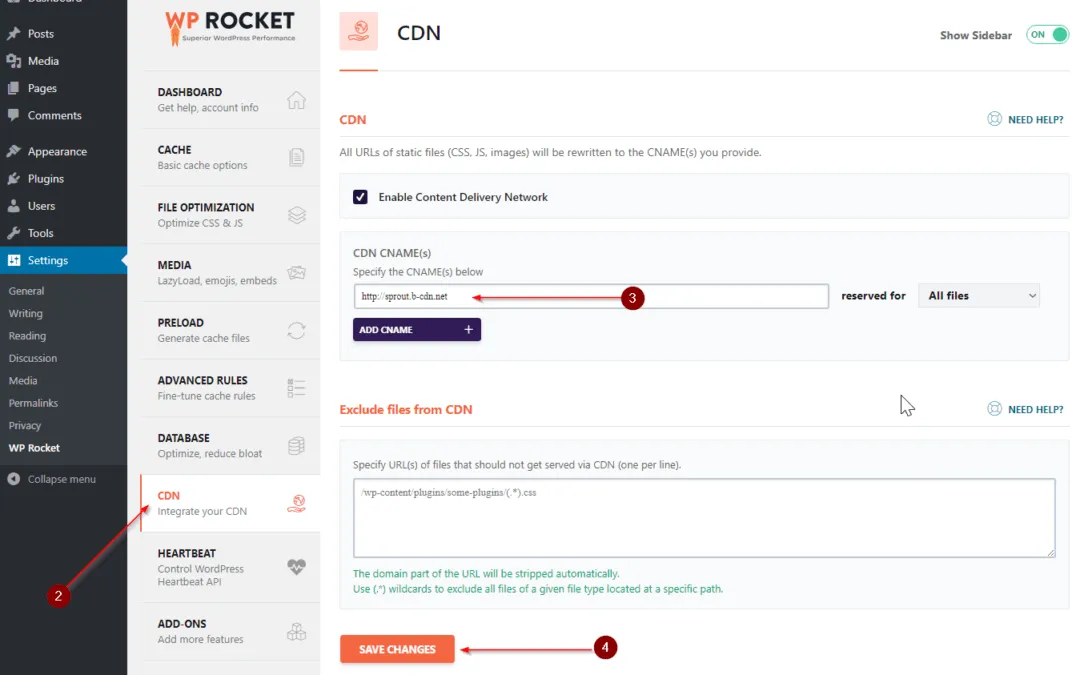The width and height of the screenshot is (1080, 675).
Task: Click NEED HELP next to Exclude files
Action: click(x=1025, y=408)
